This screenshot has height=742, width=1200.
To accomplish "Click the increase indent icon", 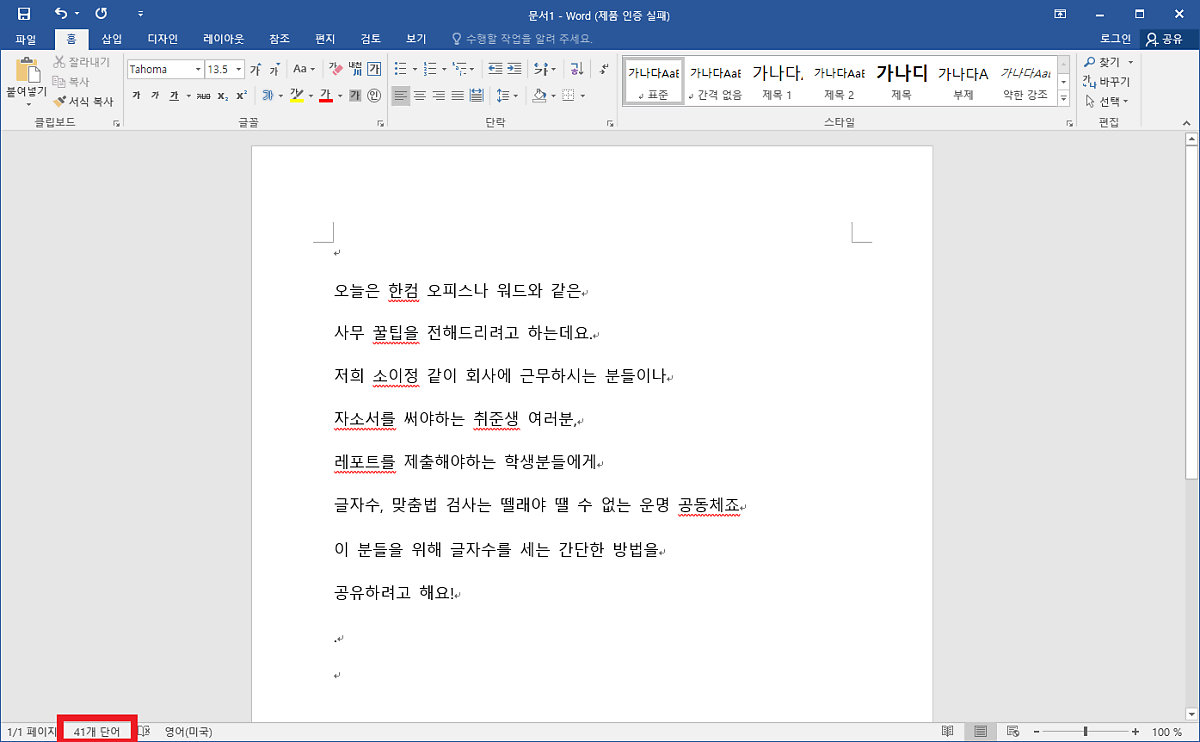I will pyautogui.click(x=514, y=69).
